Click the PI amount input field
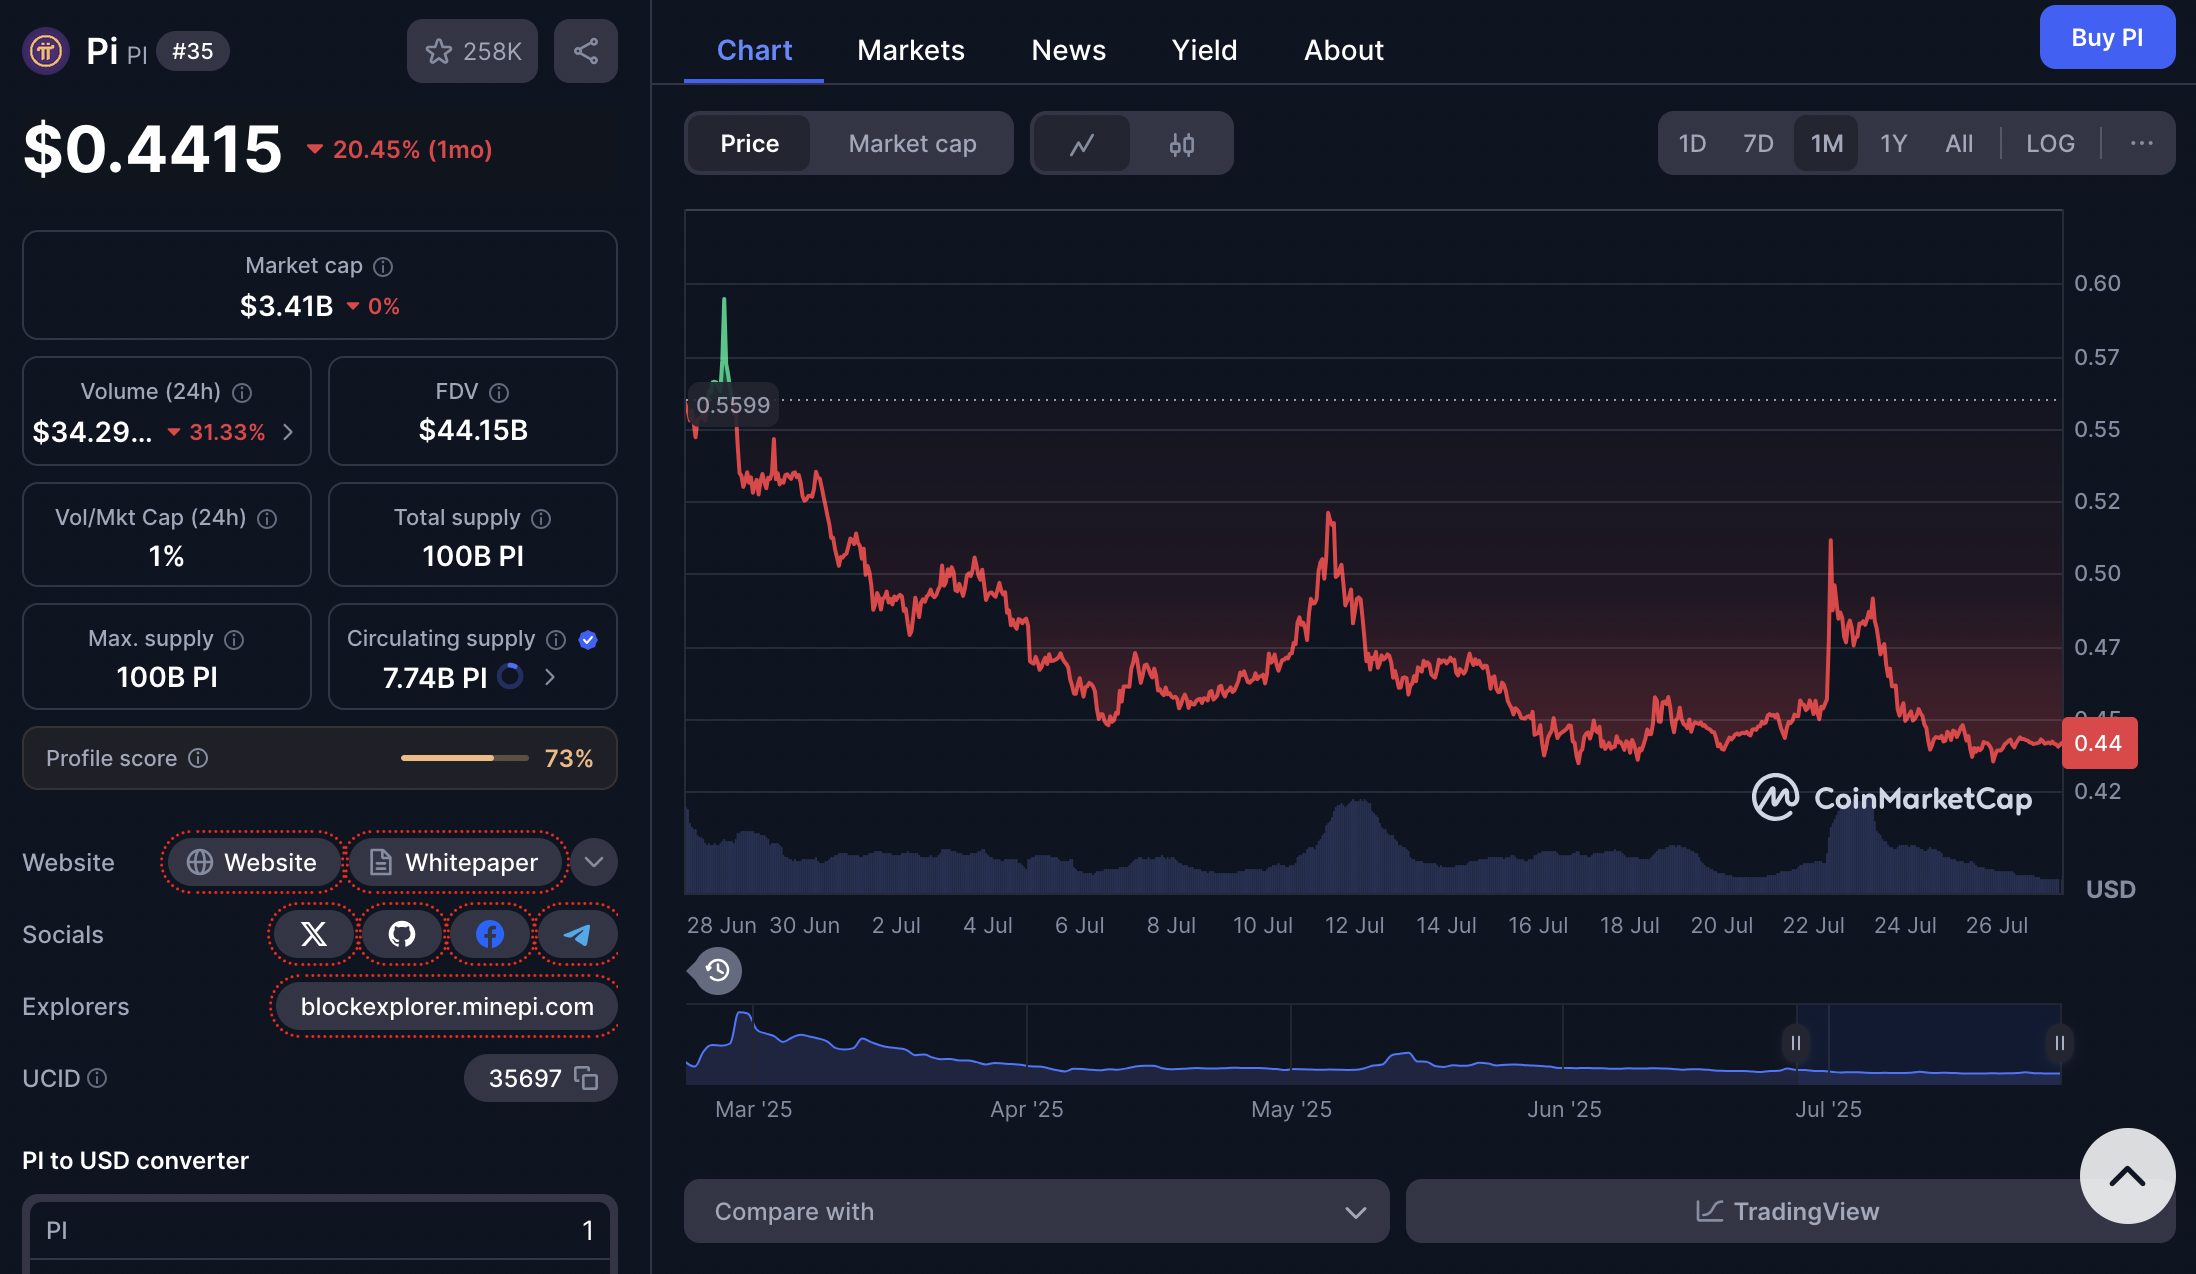2196x1274 pixels. point(319,1230)
